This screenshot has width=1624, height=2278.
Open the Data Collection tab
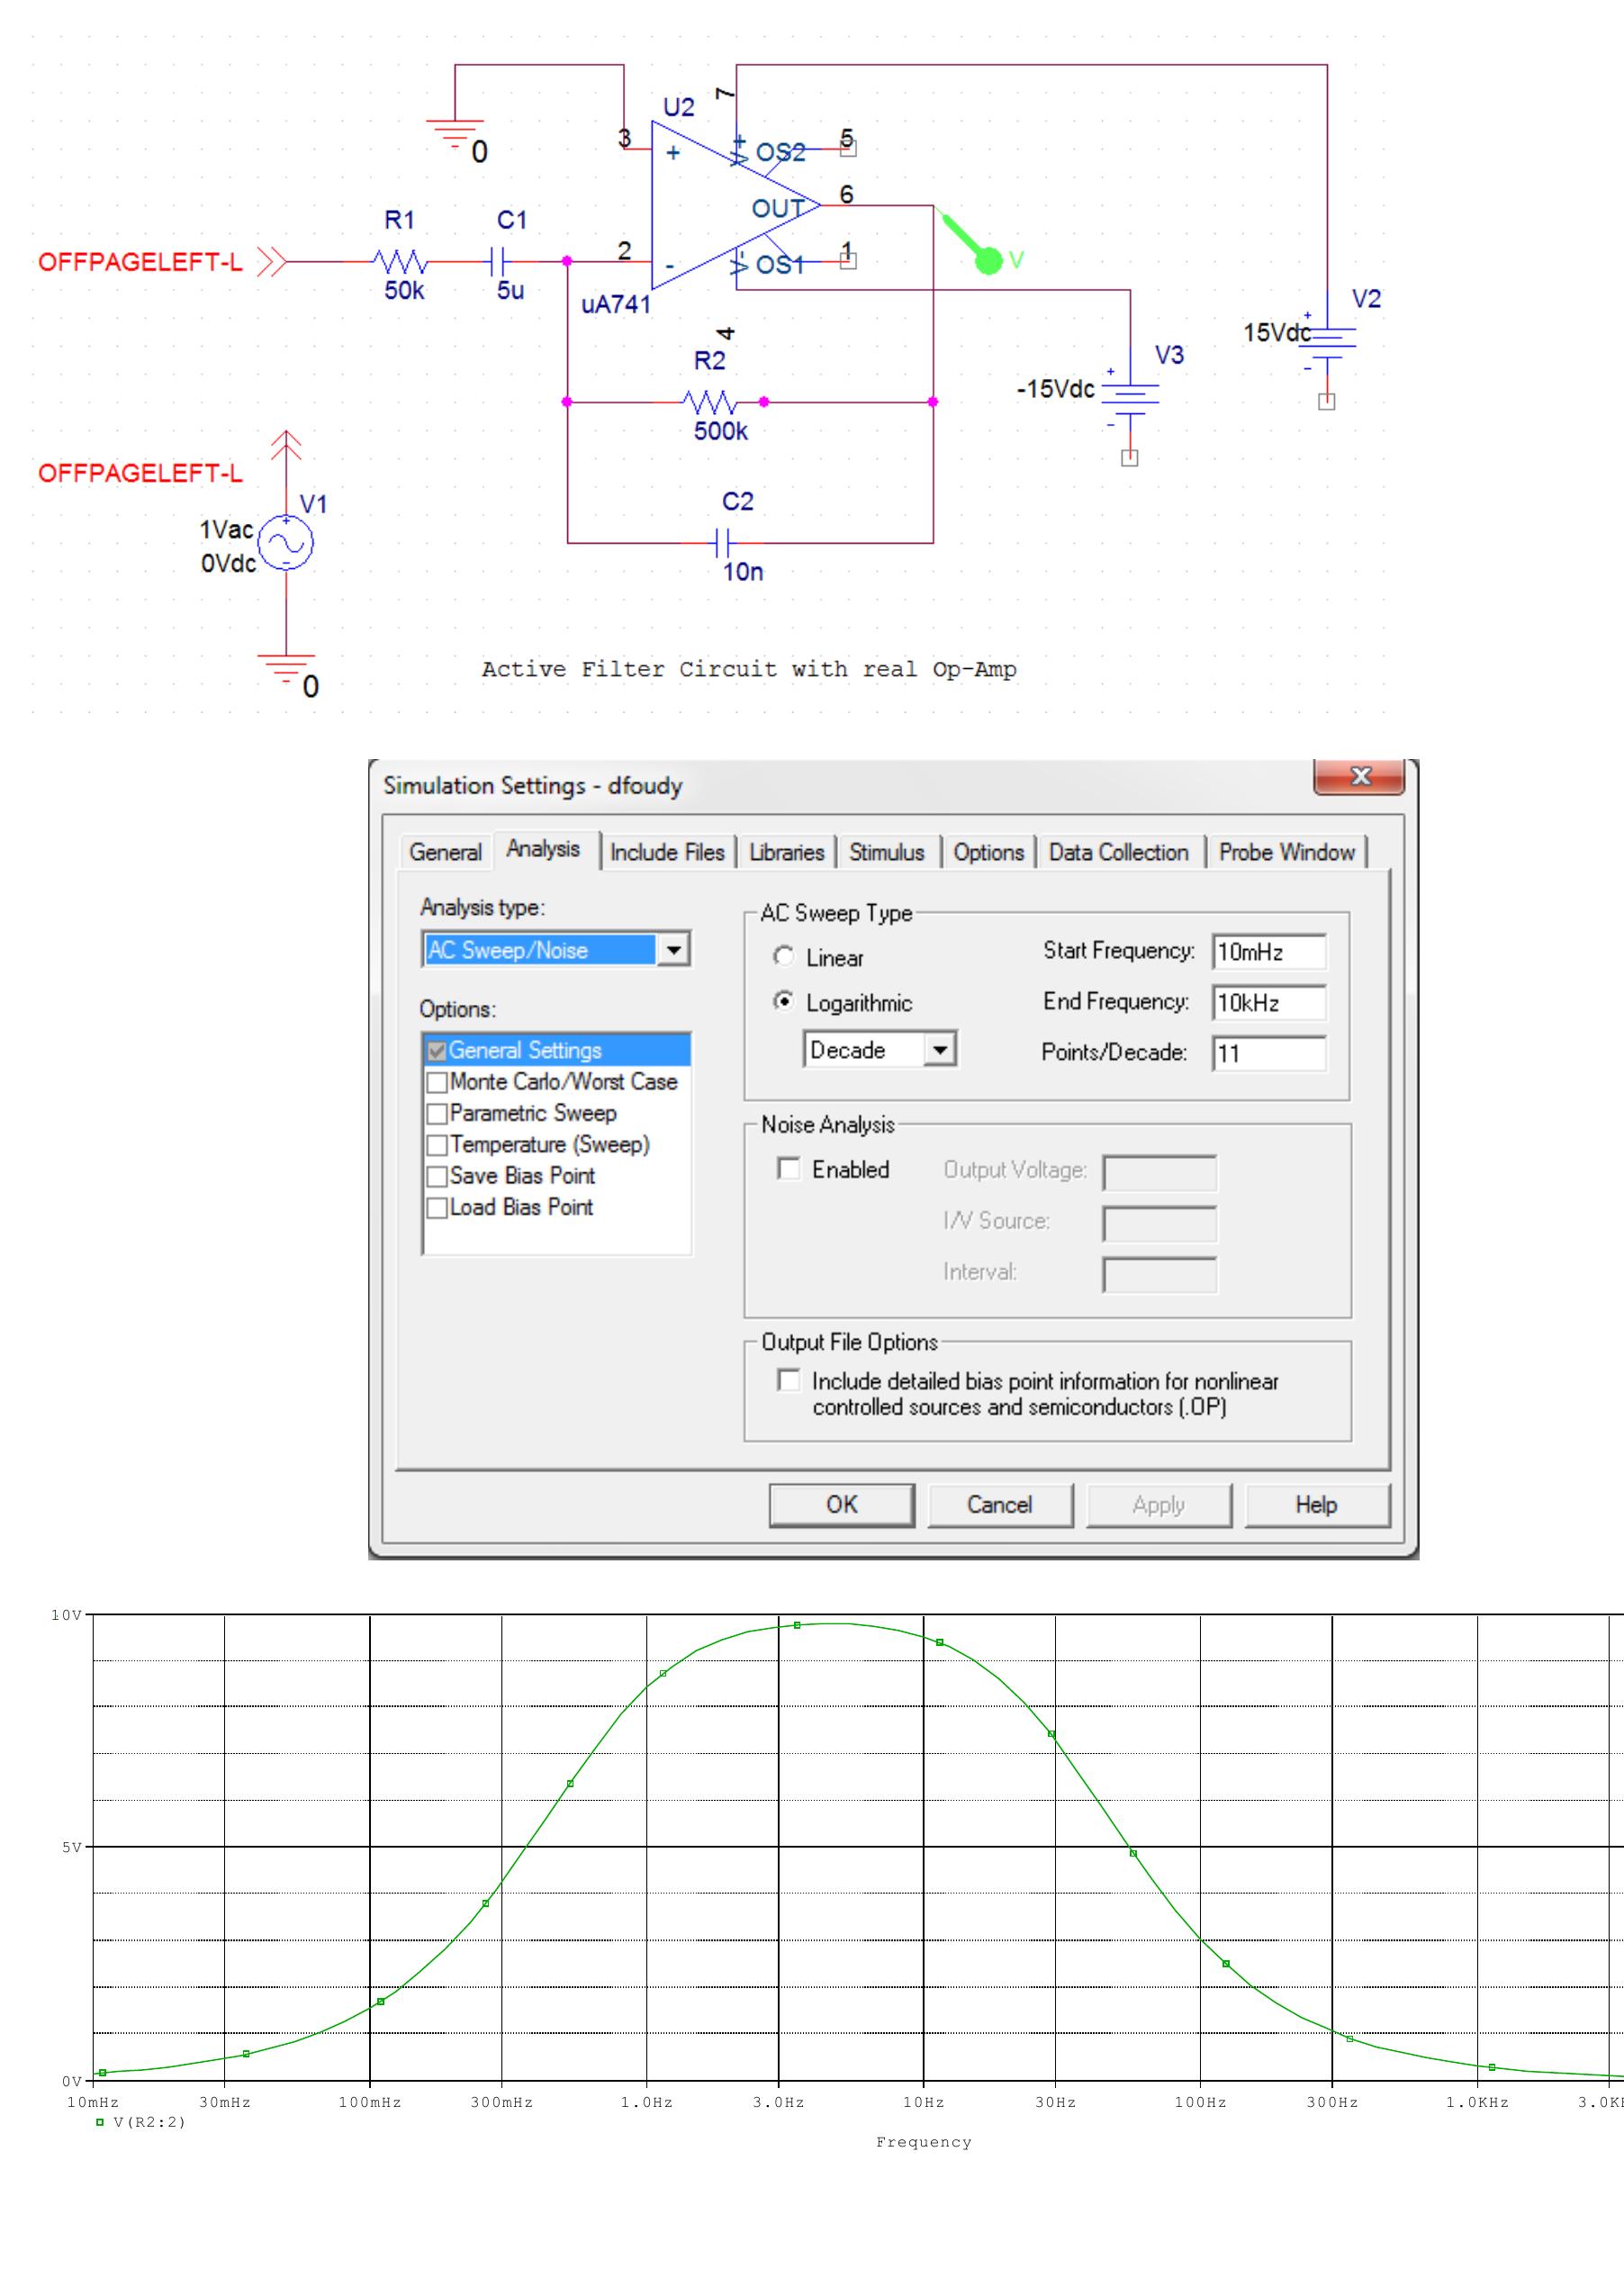pyautogui.click(x=1119, y=852)
